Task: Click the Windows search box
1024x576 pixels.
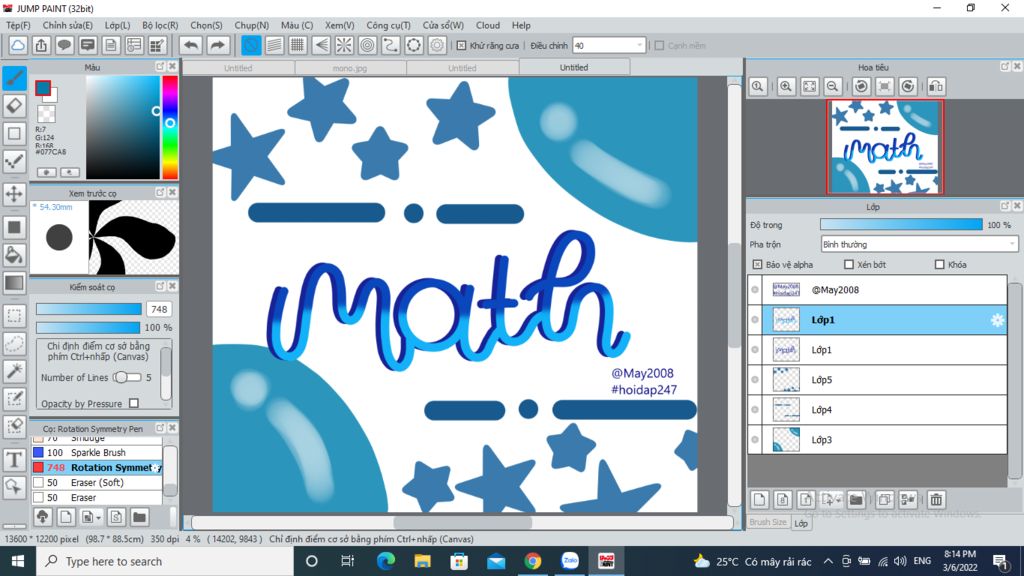Action: point(165,561)
